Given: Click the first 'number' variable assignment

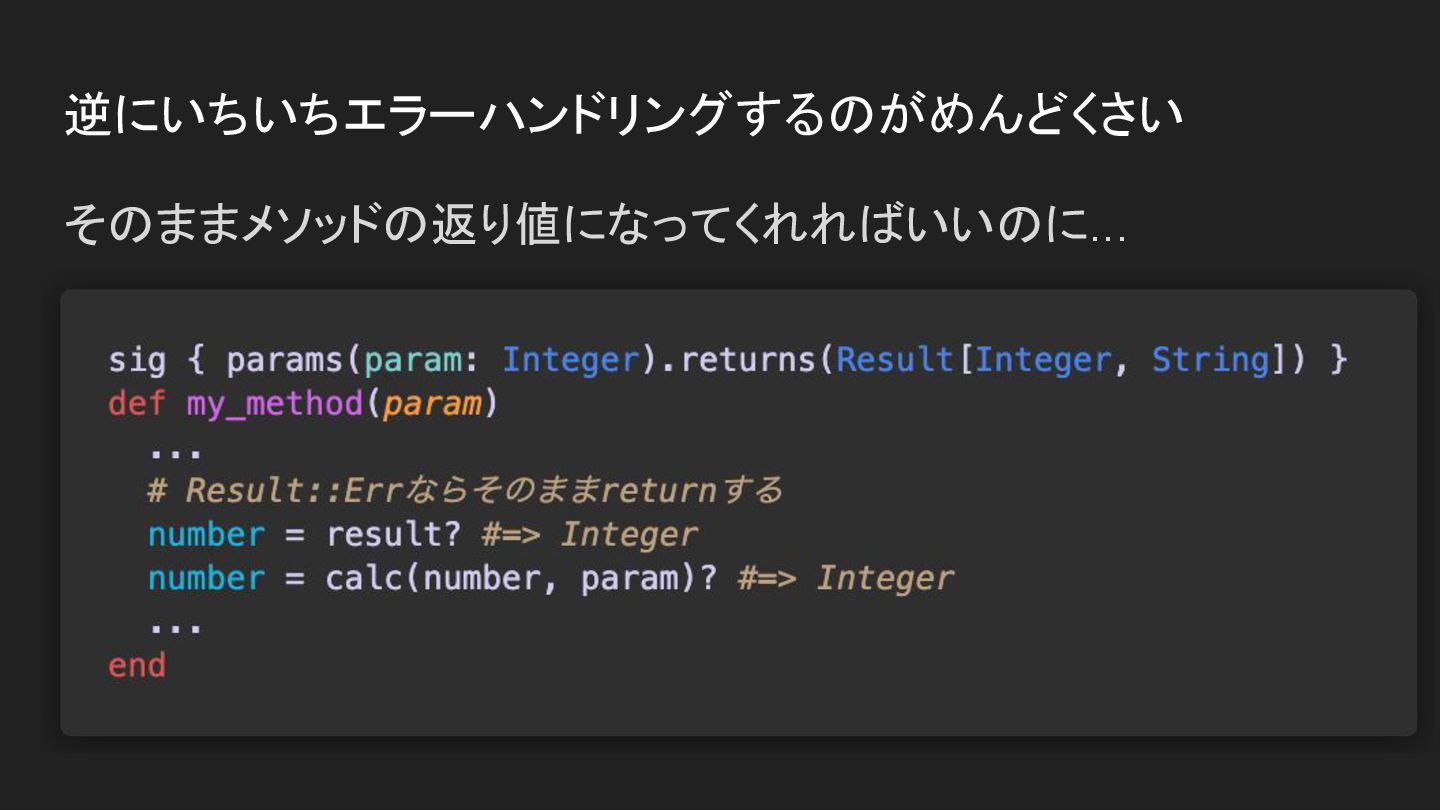Looking at the screenshot, I should point(206,534).
